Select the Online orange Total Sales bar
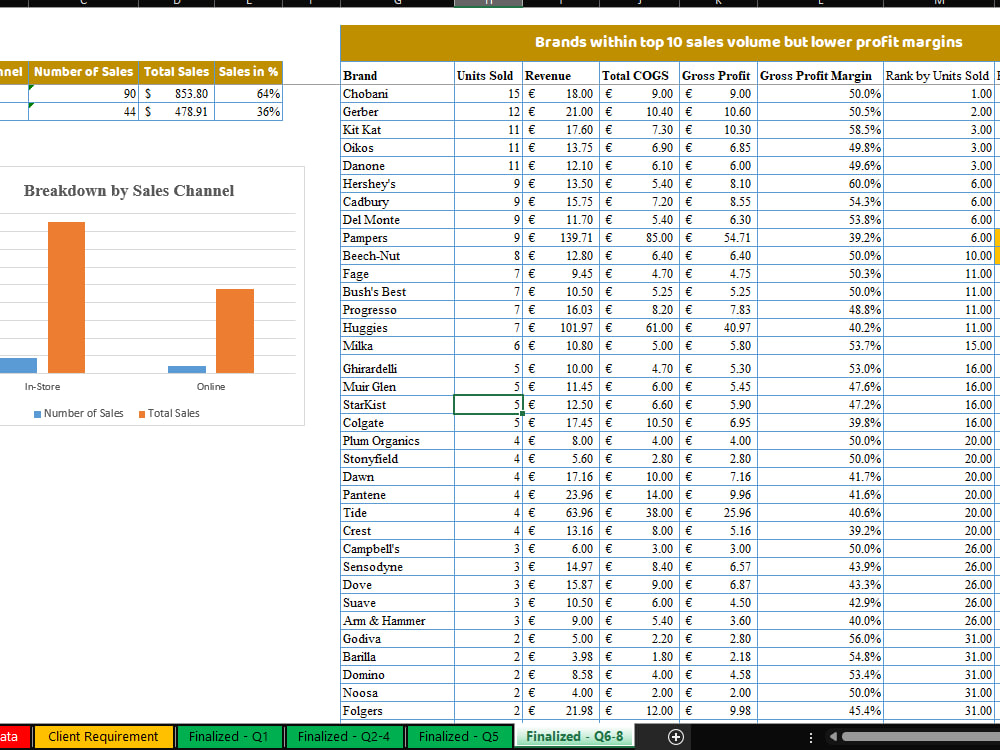1000x750 pixels. [235, 331]
